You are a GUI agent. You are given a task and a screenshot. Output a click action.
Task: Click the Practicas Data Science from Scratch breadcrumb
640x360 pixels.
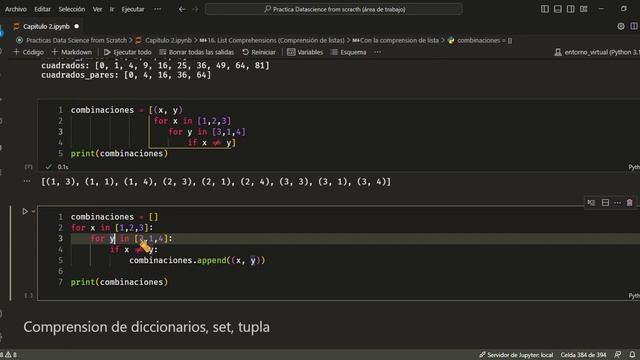(x=76, y=40)
